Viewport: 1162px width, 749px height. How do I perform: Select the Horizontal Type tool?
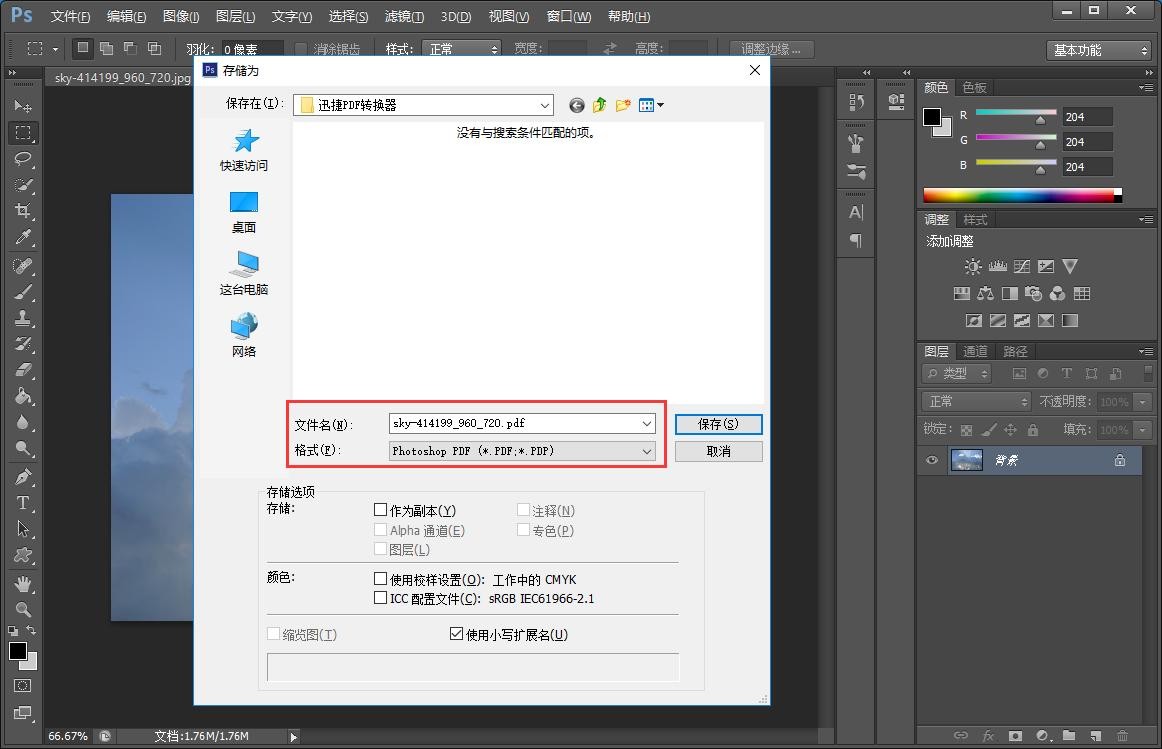click(23, 503)
